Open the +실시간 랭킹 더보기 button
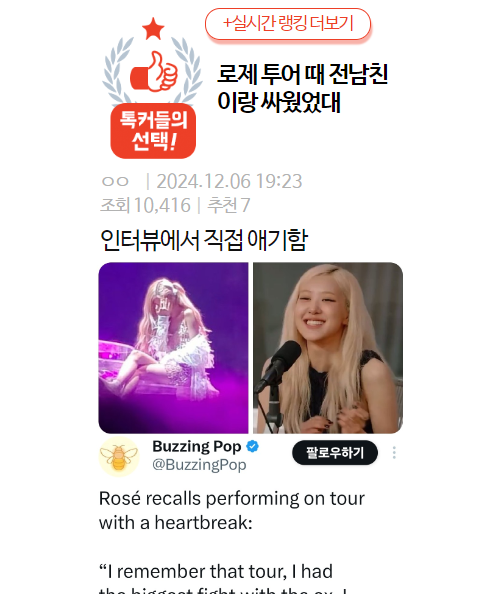This screenshot has width=492, height=594. click(x=287, y=24)
